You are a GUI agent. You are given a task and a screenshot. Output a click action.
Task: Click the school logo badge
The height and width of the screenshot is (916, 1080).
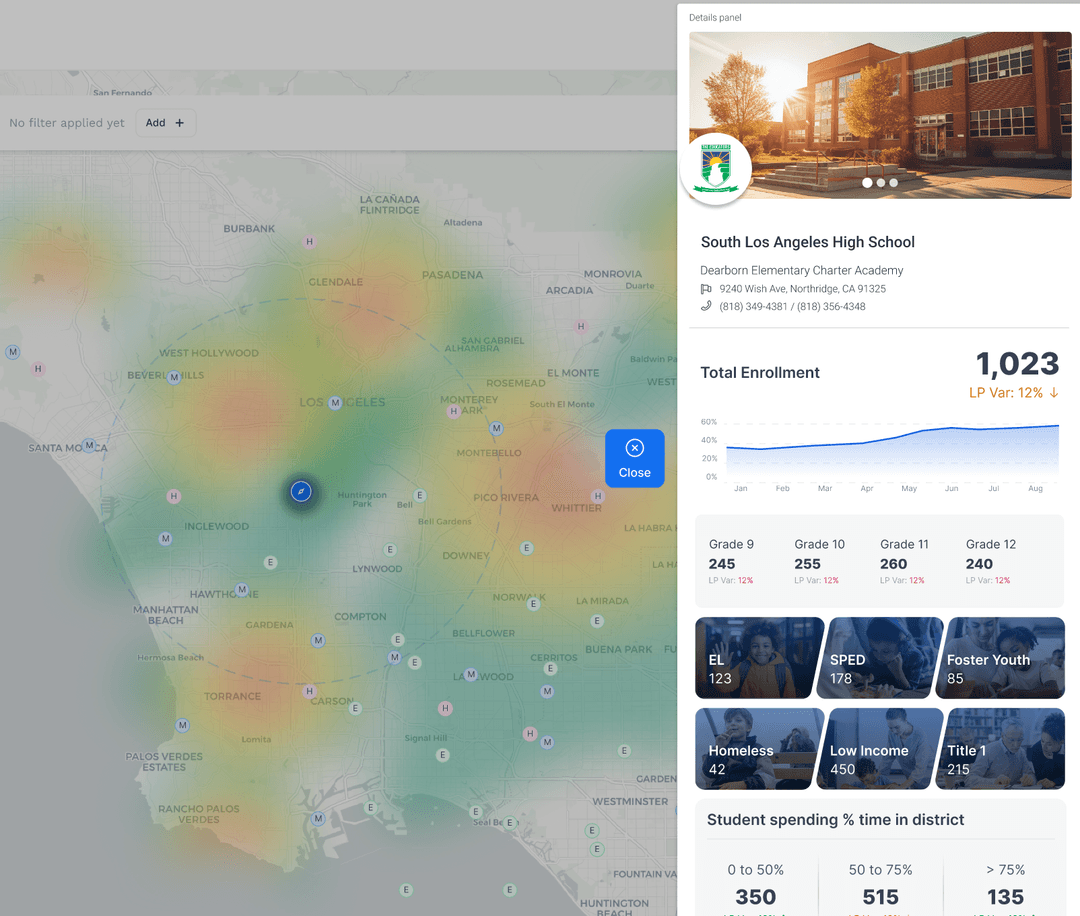[x=716, y=169]
